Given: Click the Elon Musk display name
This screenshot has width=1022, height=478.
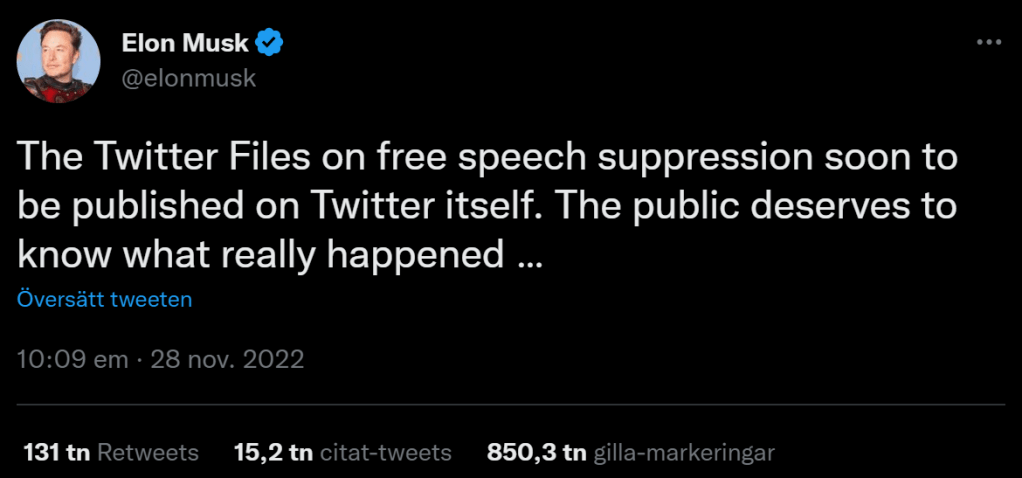Looking at the screenshot, I should (186, 43).
